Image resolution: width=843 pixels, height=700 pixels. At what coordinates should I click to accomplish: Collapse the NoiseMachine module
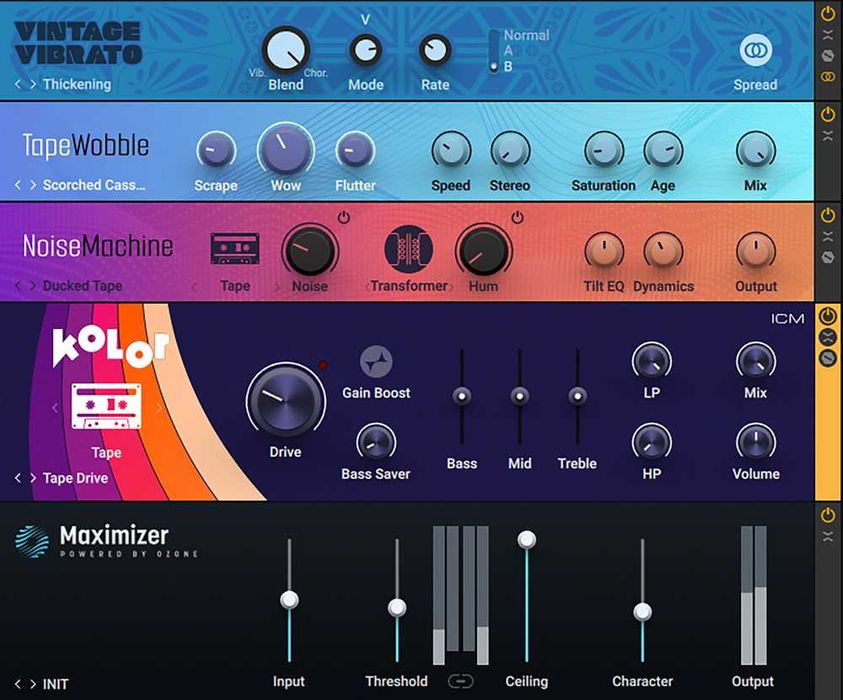coord(828,236)
